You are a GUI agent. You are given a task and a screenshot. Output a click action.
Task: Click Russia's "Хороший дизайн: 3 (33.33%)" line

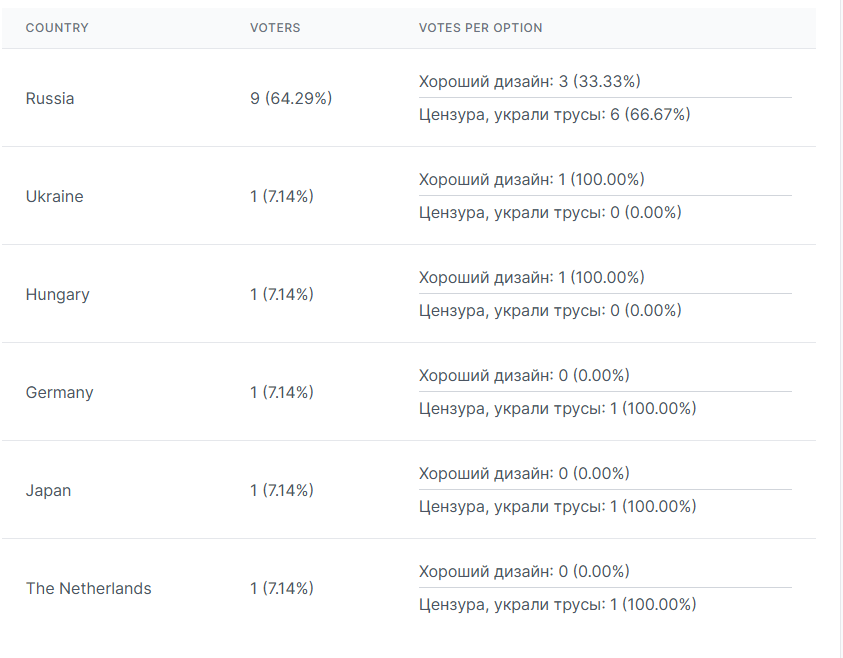point(530,81)
